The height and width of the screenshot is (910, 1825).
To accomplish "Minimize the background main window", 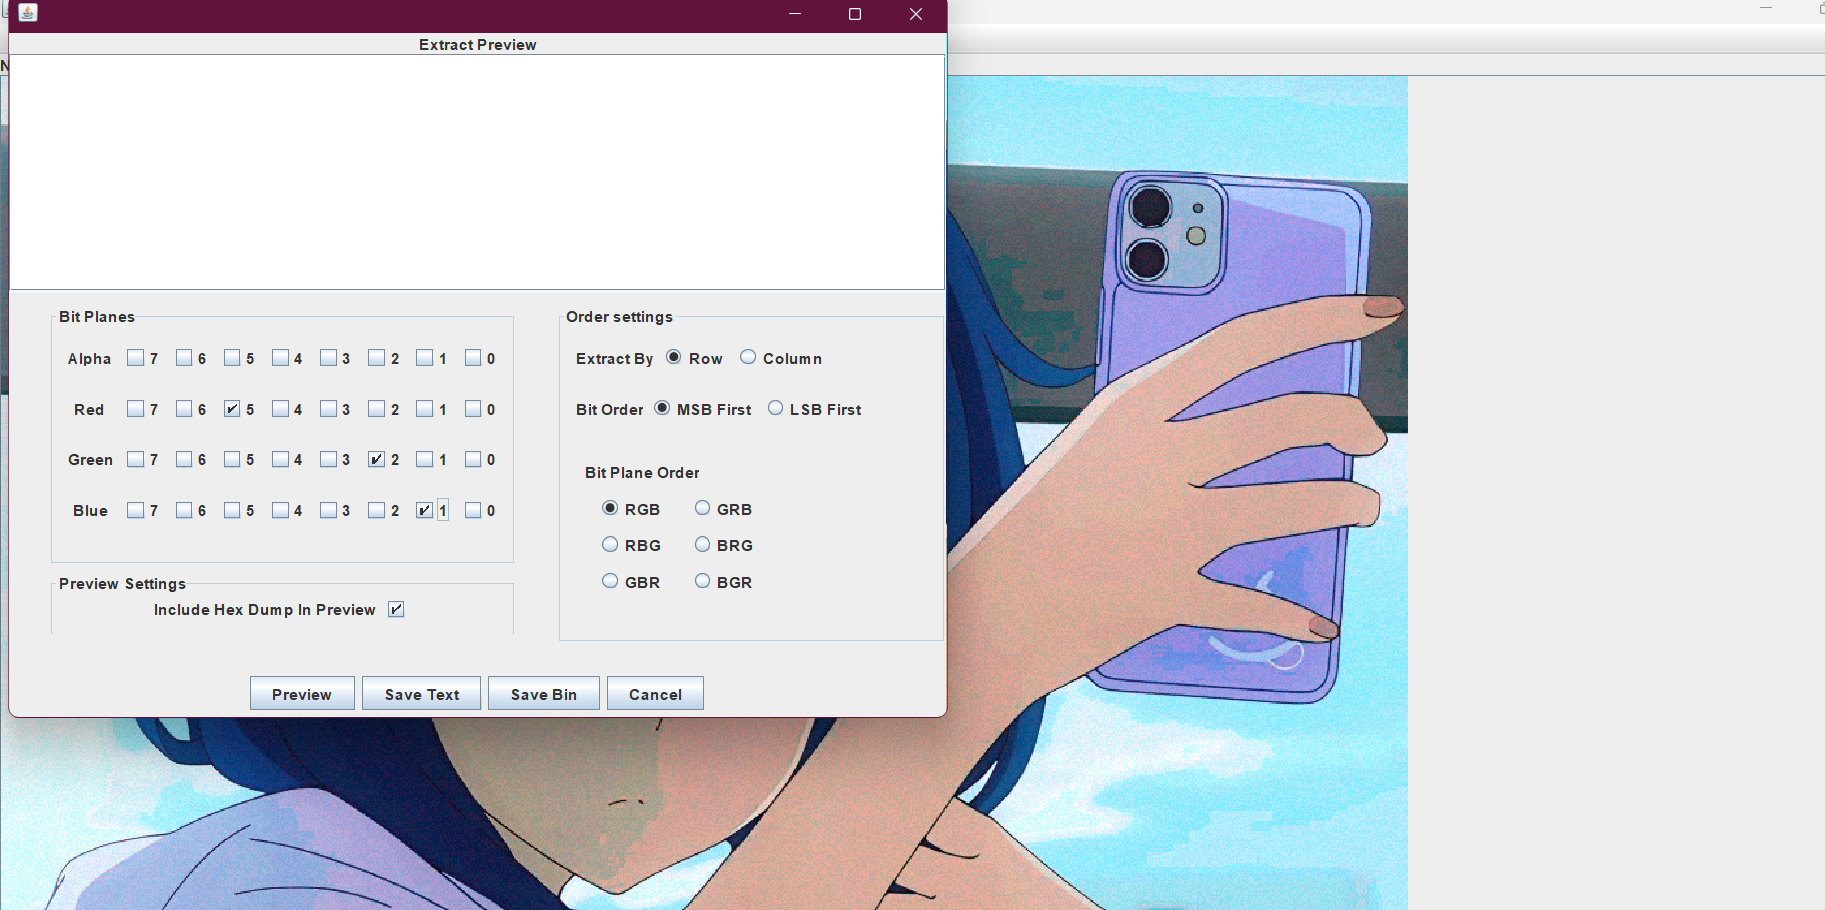I will [1766, 8].
